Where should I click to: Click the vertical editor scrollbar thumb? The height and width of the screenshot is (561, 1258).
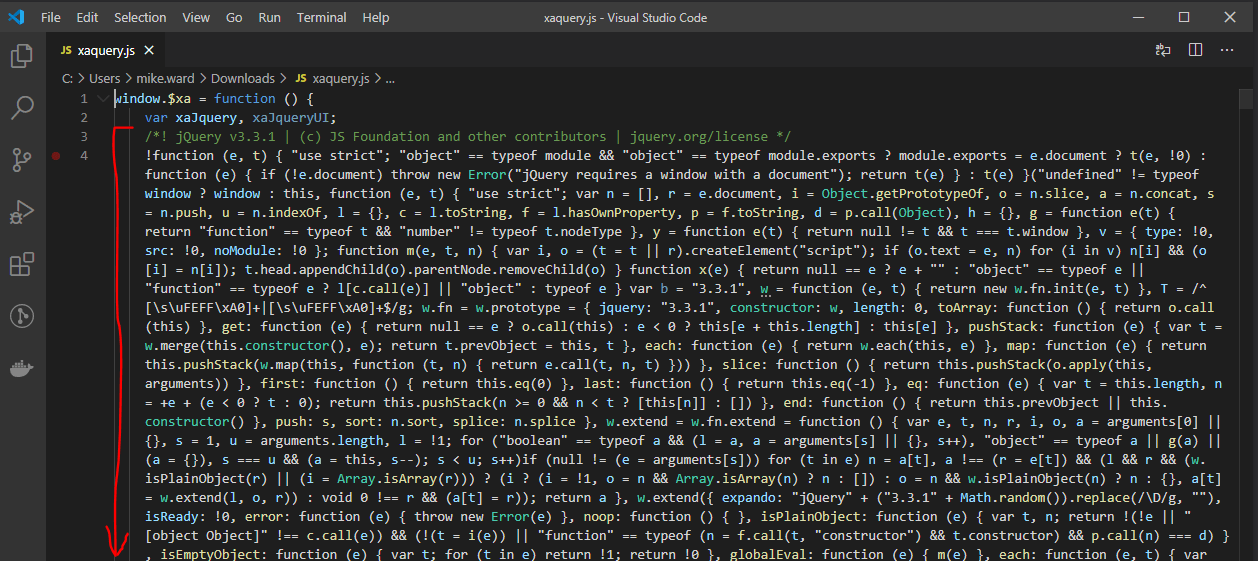pyautogui.click(x=1245, y=98)
